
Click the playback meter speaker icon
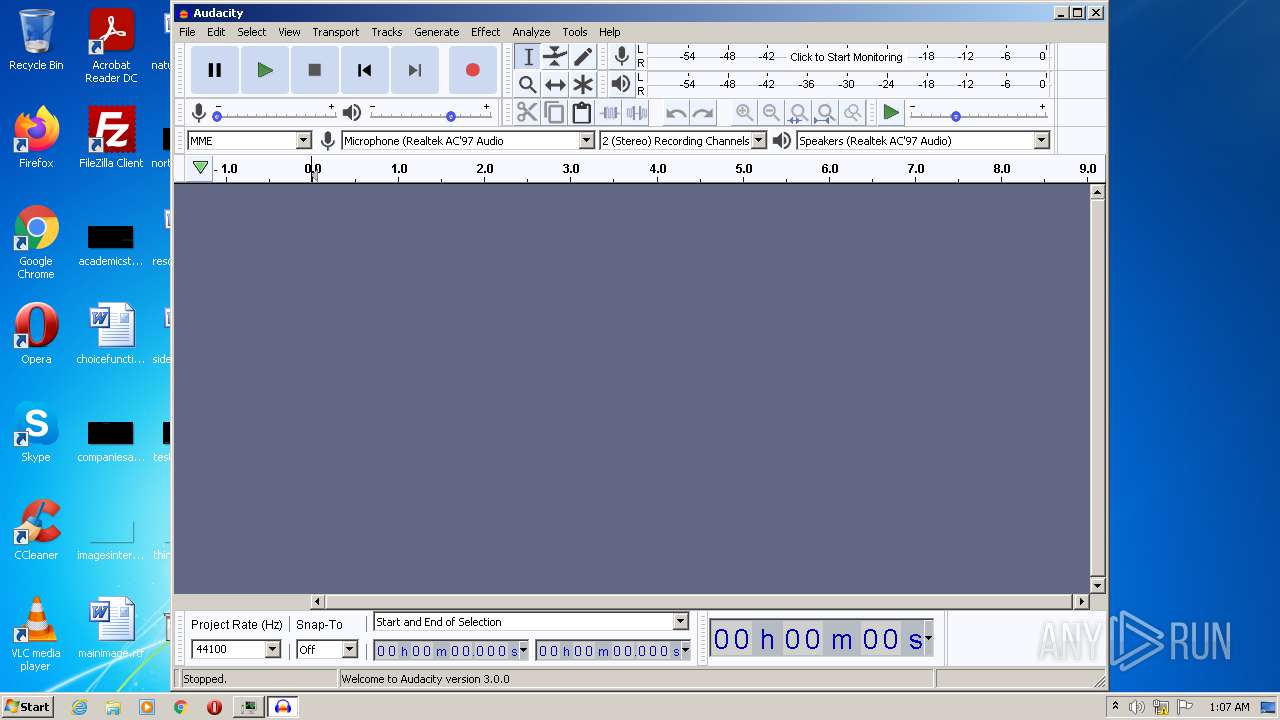(621, 84)
